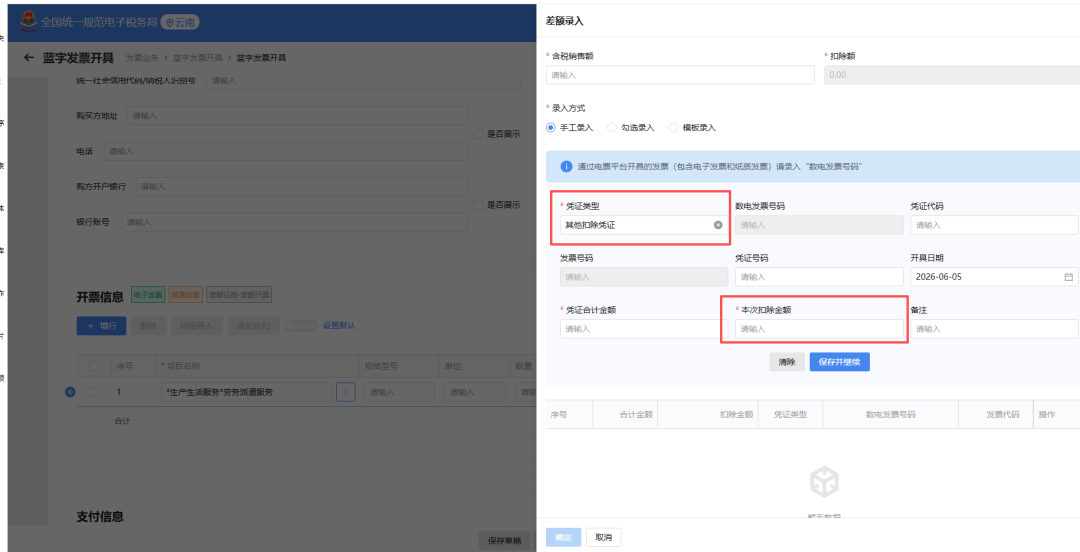Focus the 购方开户银行 input field

click(302, 187)
